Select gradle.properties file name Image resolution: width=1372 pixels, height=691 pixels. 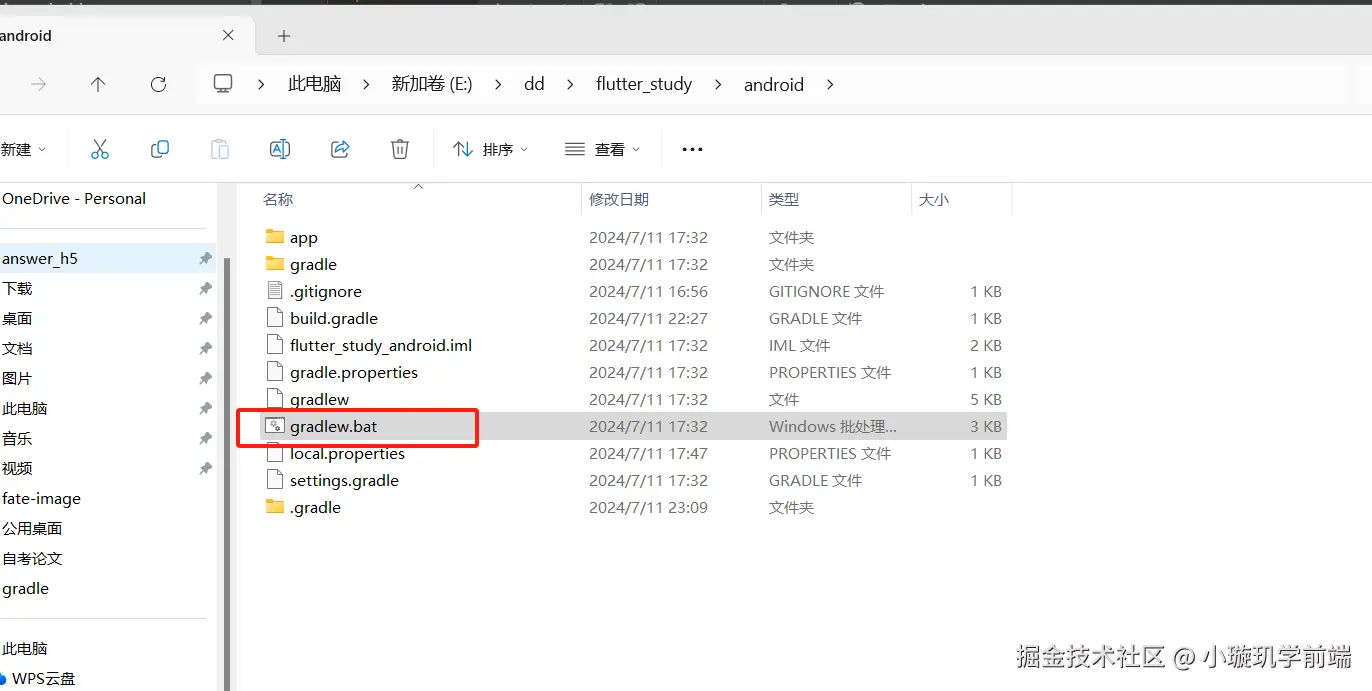coord(354,372)
